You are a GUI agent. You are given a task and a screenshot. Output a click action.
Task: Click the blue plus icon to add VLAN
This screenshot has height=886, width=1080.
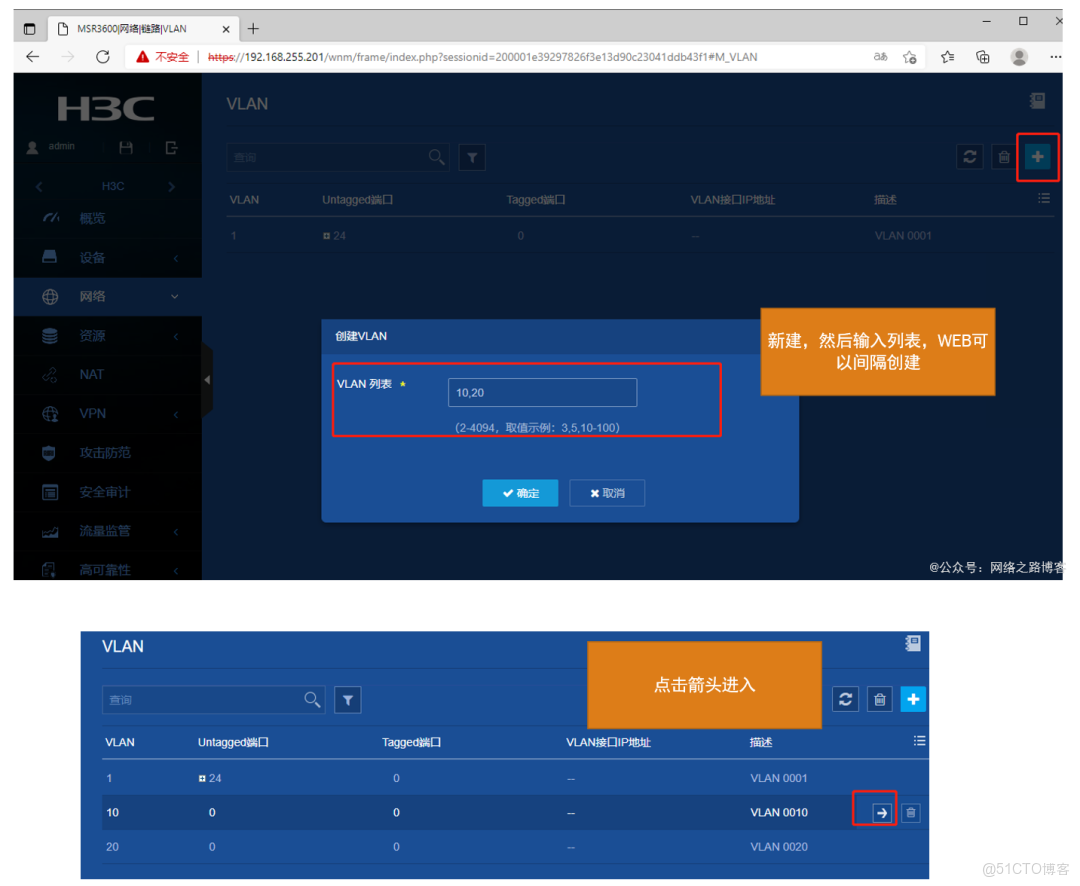(x=1038, y=157)
